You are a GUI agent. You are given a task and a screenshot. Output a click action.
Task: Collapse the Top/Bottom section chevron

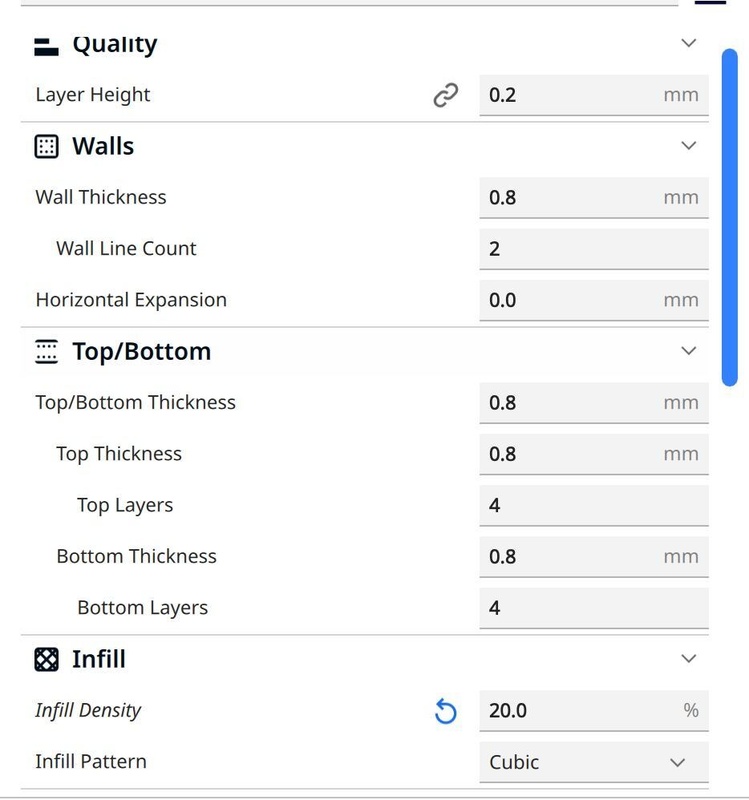[688, 351]
